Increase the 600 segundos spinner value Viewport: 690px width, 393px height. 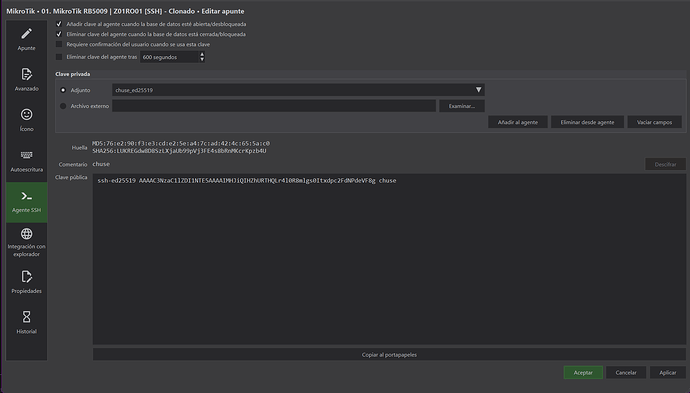tap(202, 55)
